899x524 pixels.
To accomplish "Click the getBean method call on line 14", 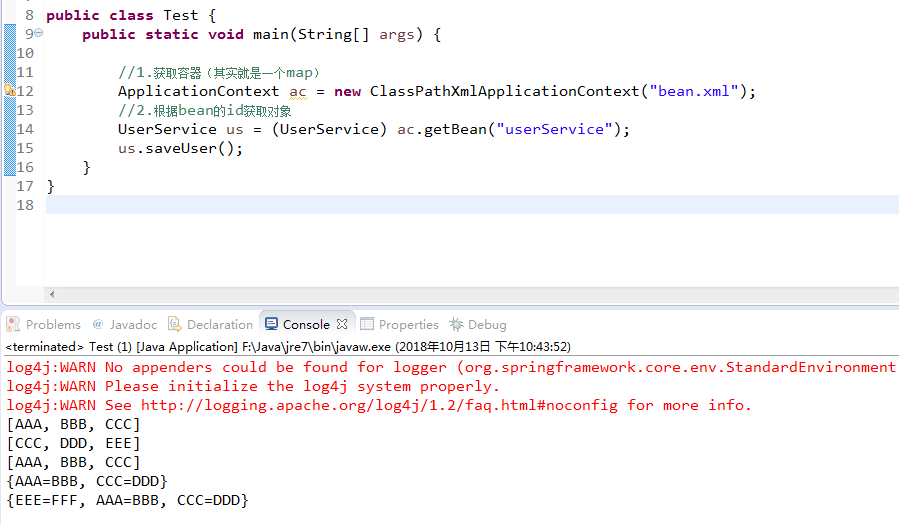I will (455, 129).
